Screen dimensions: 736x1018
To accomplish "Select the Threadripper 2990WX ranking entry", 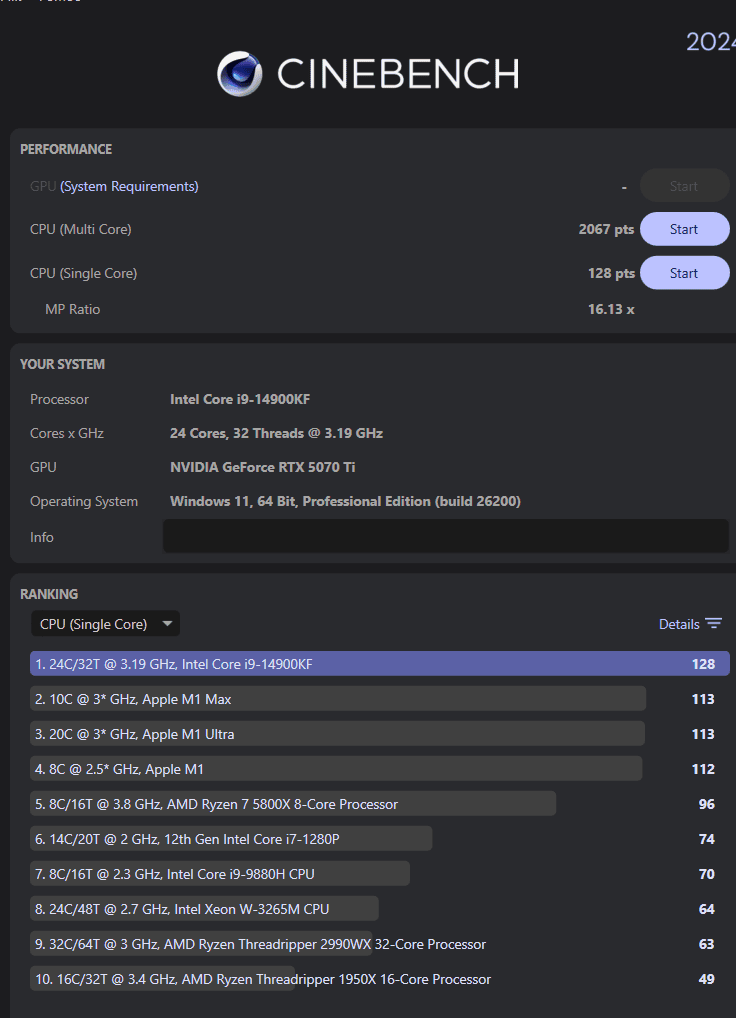I will tap(260, 945).
